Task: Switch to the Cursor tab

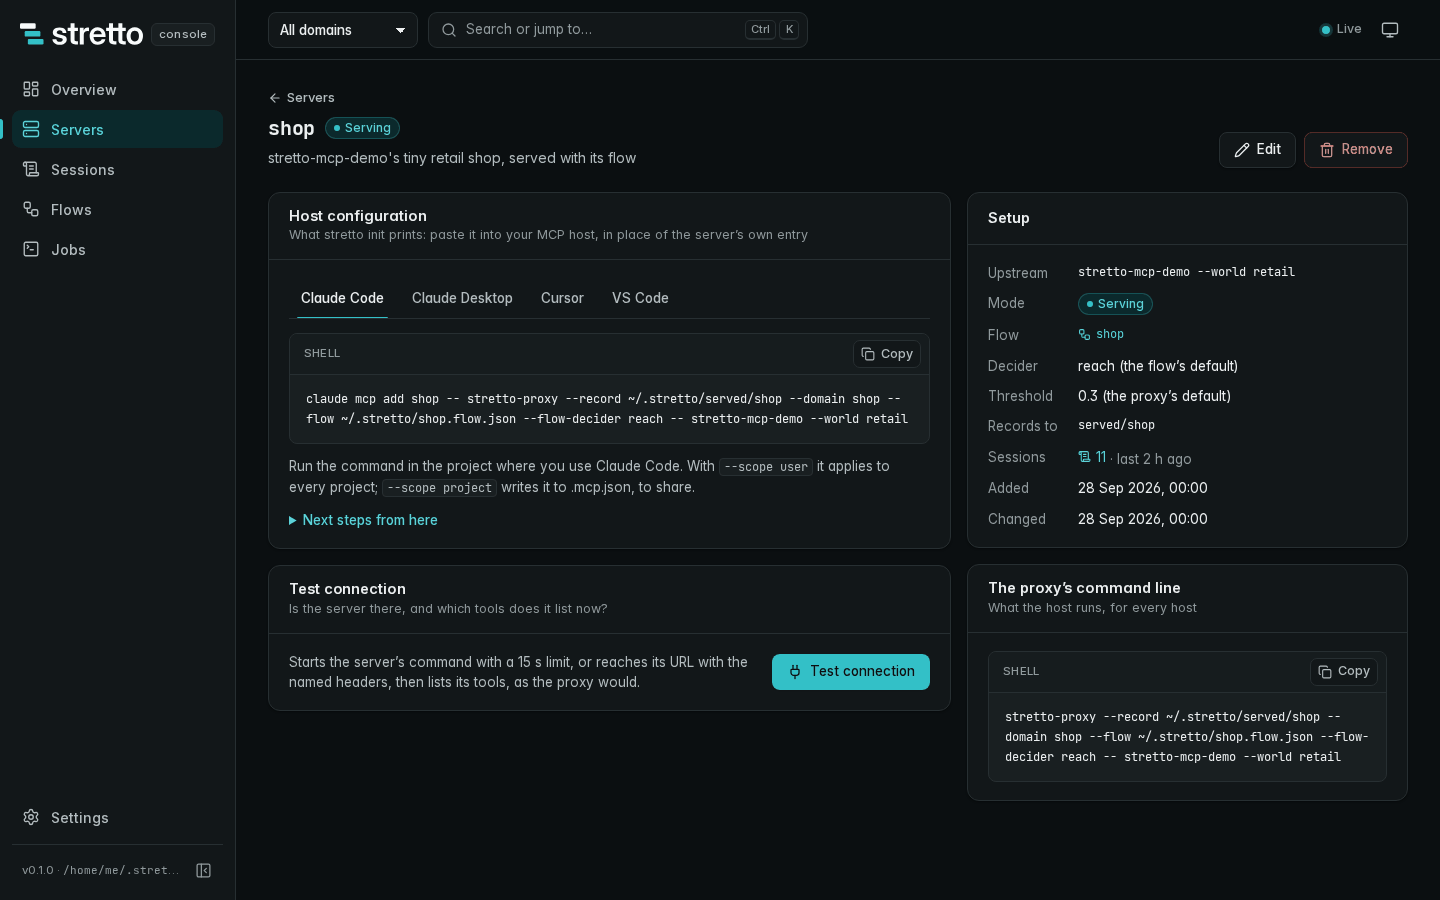Action: 562,298
